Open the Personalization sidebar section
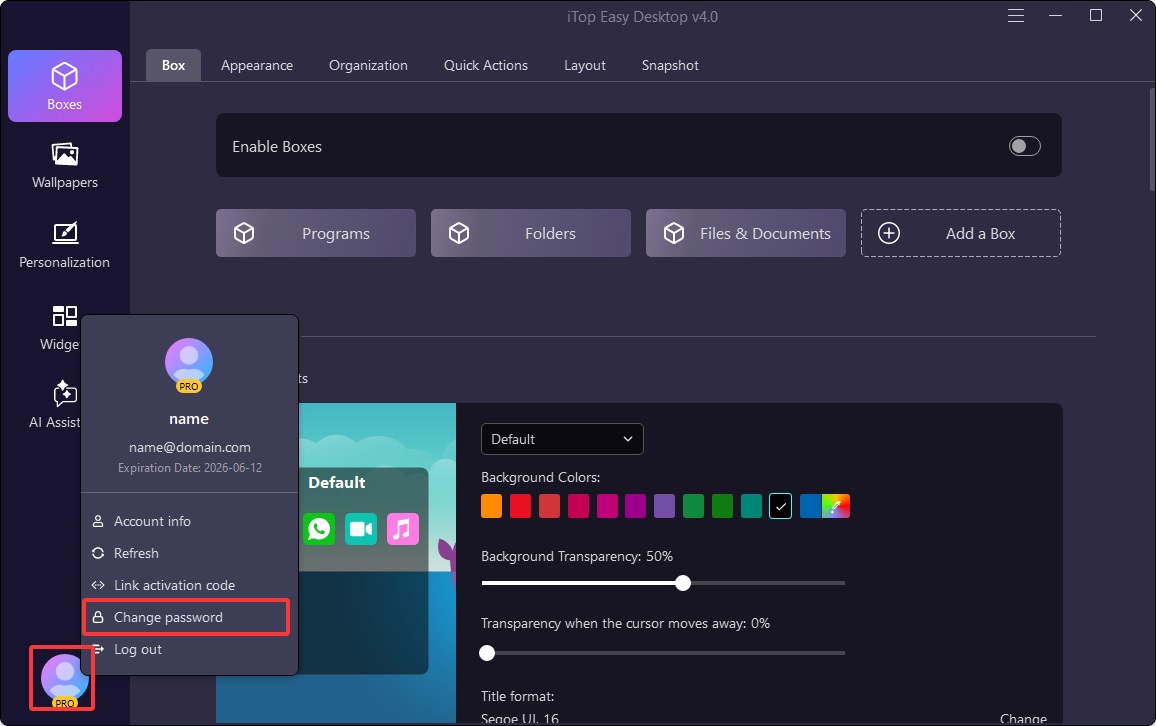The height and width of the screenshot is (726, 1156). pyautogui.click(x=65, y=245)
